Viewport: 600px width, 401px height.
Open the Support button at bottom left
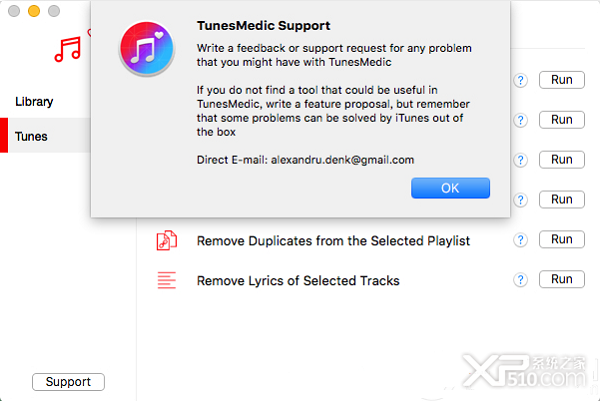click(68, 381)
